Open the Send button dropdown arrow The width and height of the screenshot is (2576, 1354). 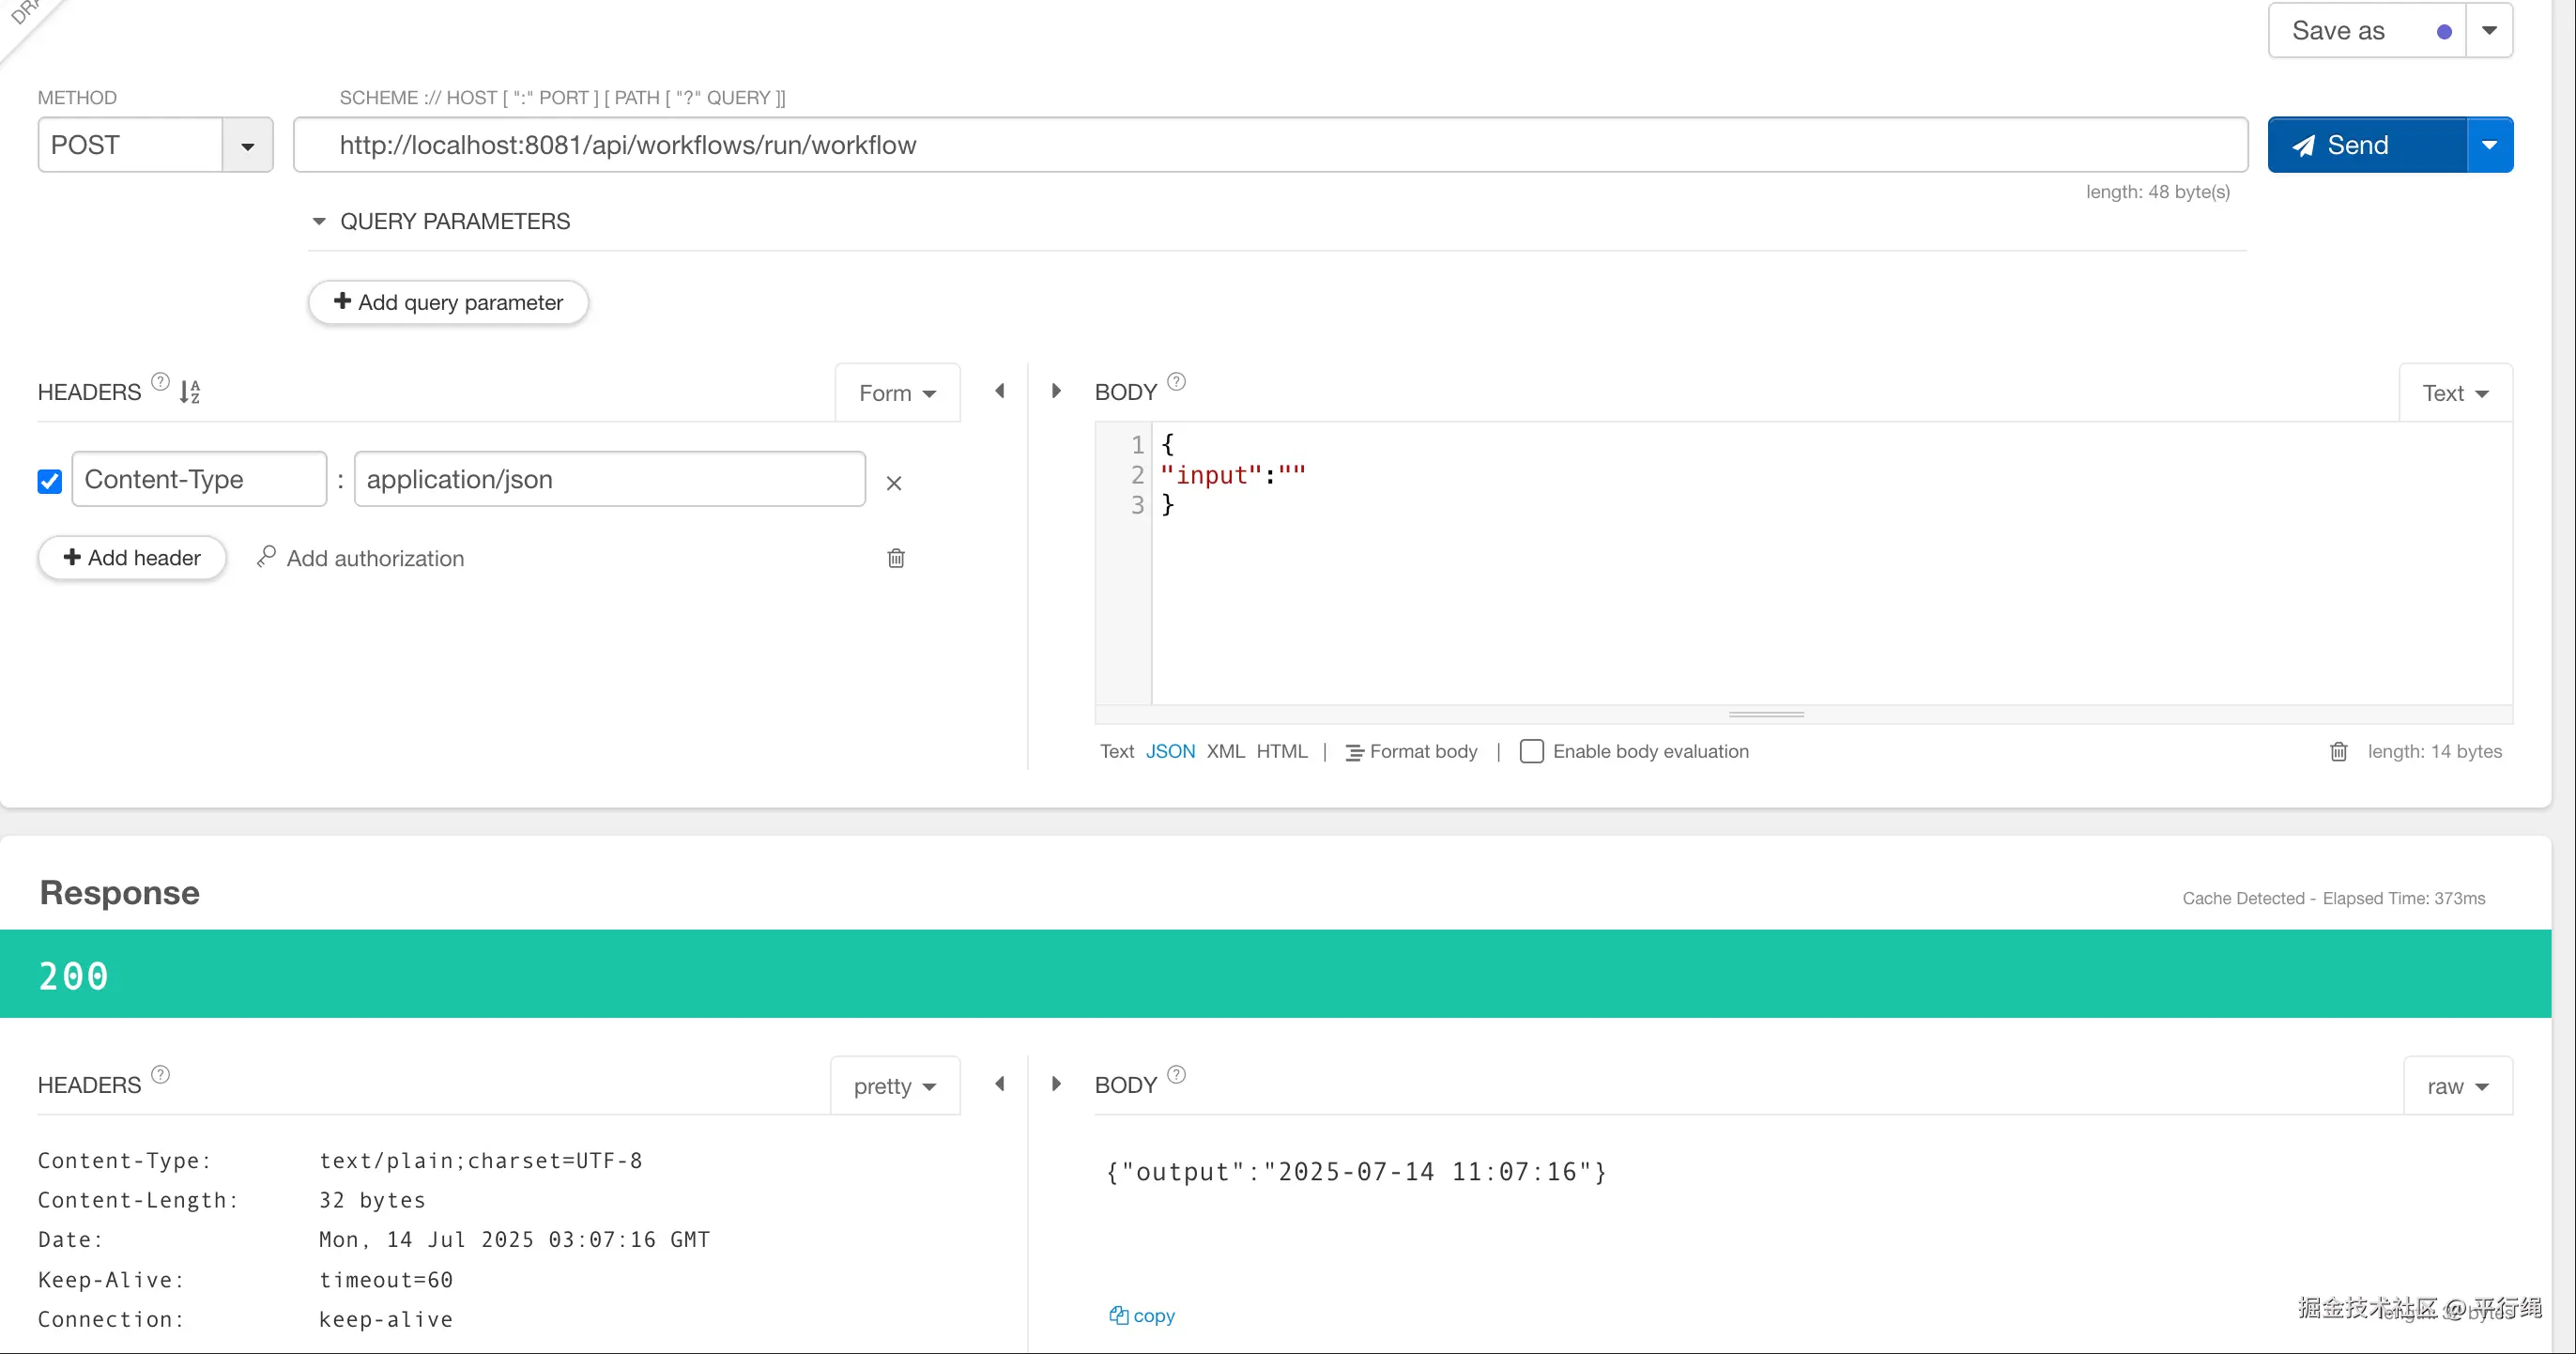pyautogui.click(x=2489, y=146)
